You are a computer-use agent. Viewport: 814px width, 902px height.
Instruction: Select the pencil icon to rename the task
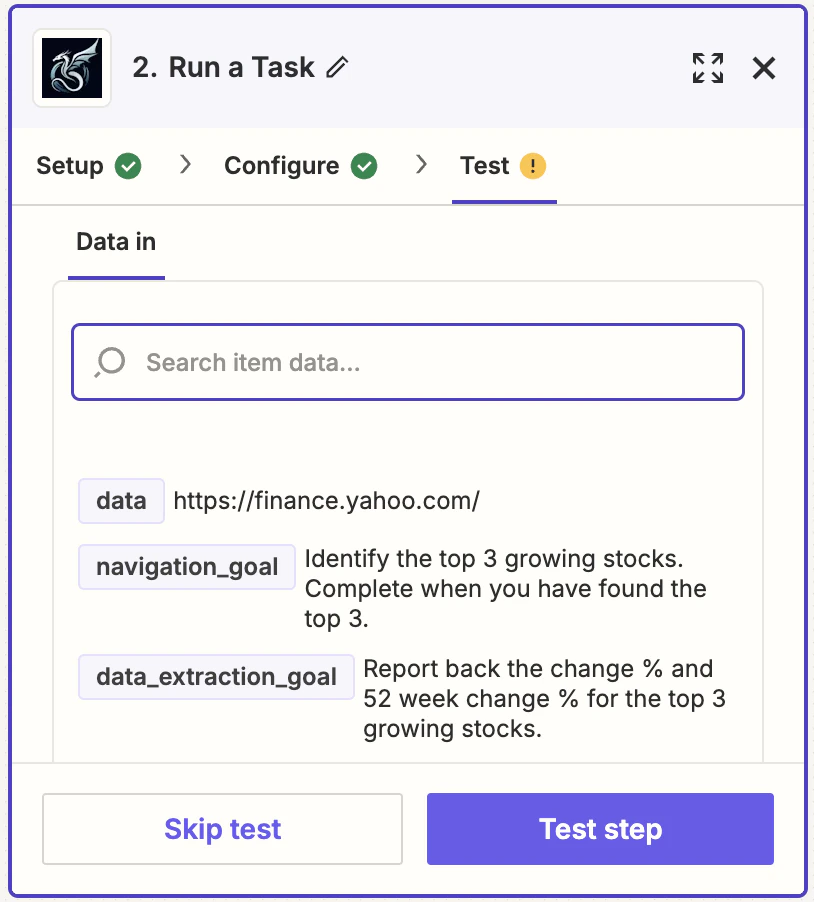click(x=337, y=67)
